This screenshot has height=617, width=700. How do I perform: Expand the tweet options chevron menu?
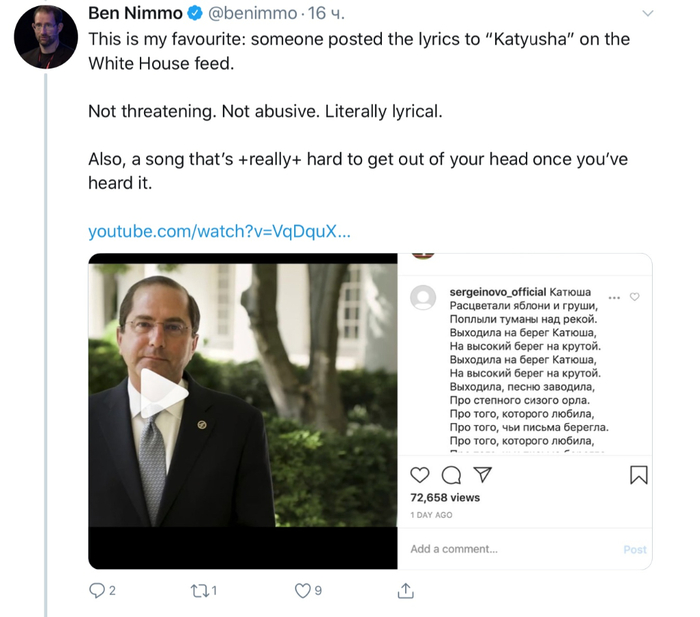(648, 13)
